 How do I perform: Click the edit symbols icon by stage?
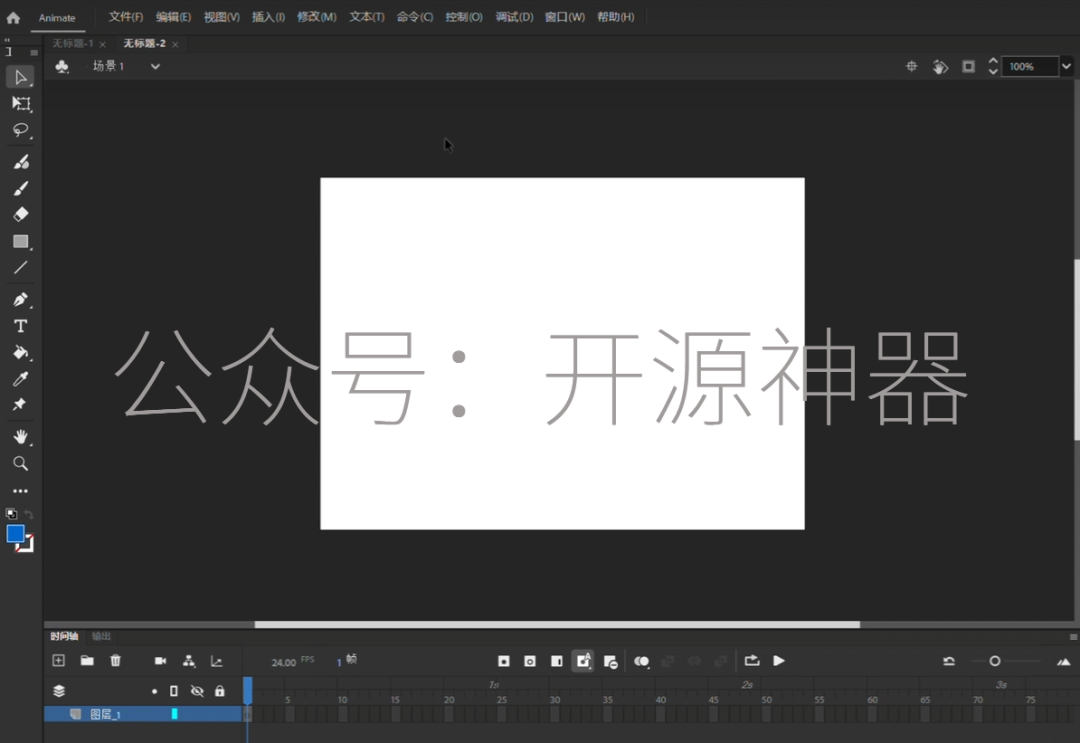coord(62,66)
